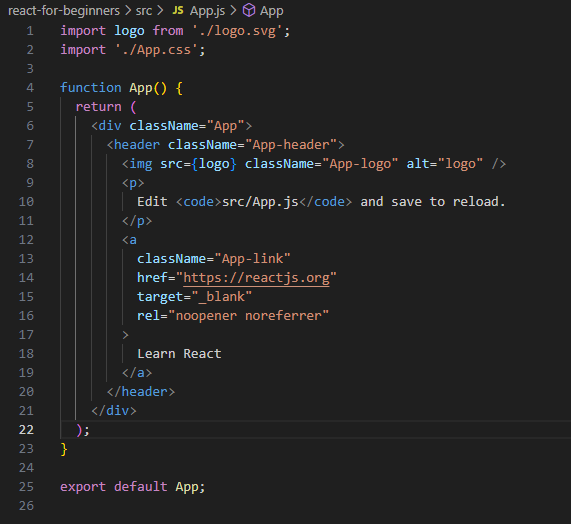The height and width of the screenshot is (524, 571).
Task: Click the chevron after react-for-beginners
Action: click(128, 11)
